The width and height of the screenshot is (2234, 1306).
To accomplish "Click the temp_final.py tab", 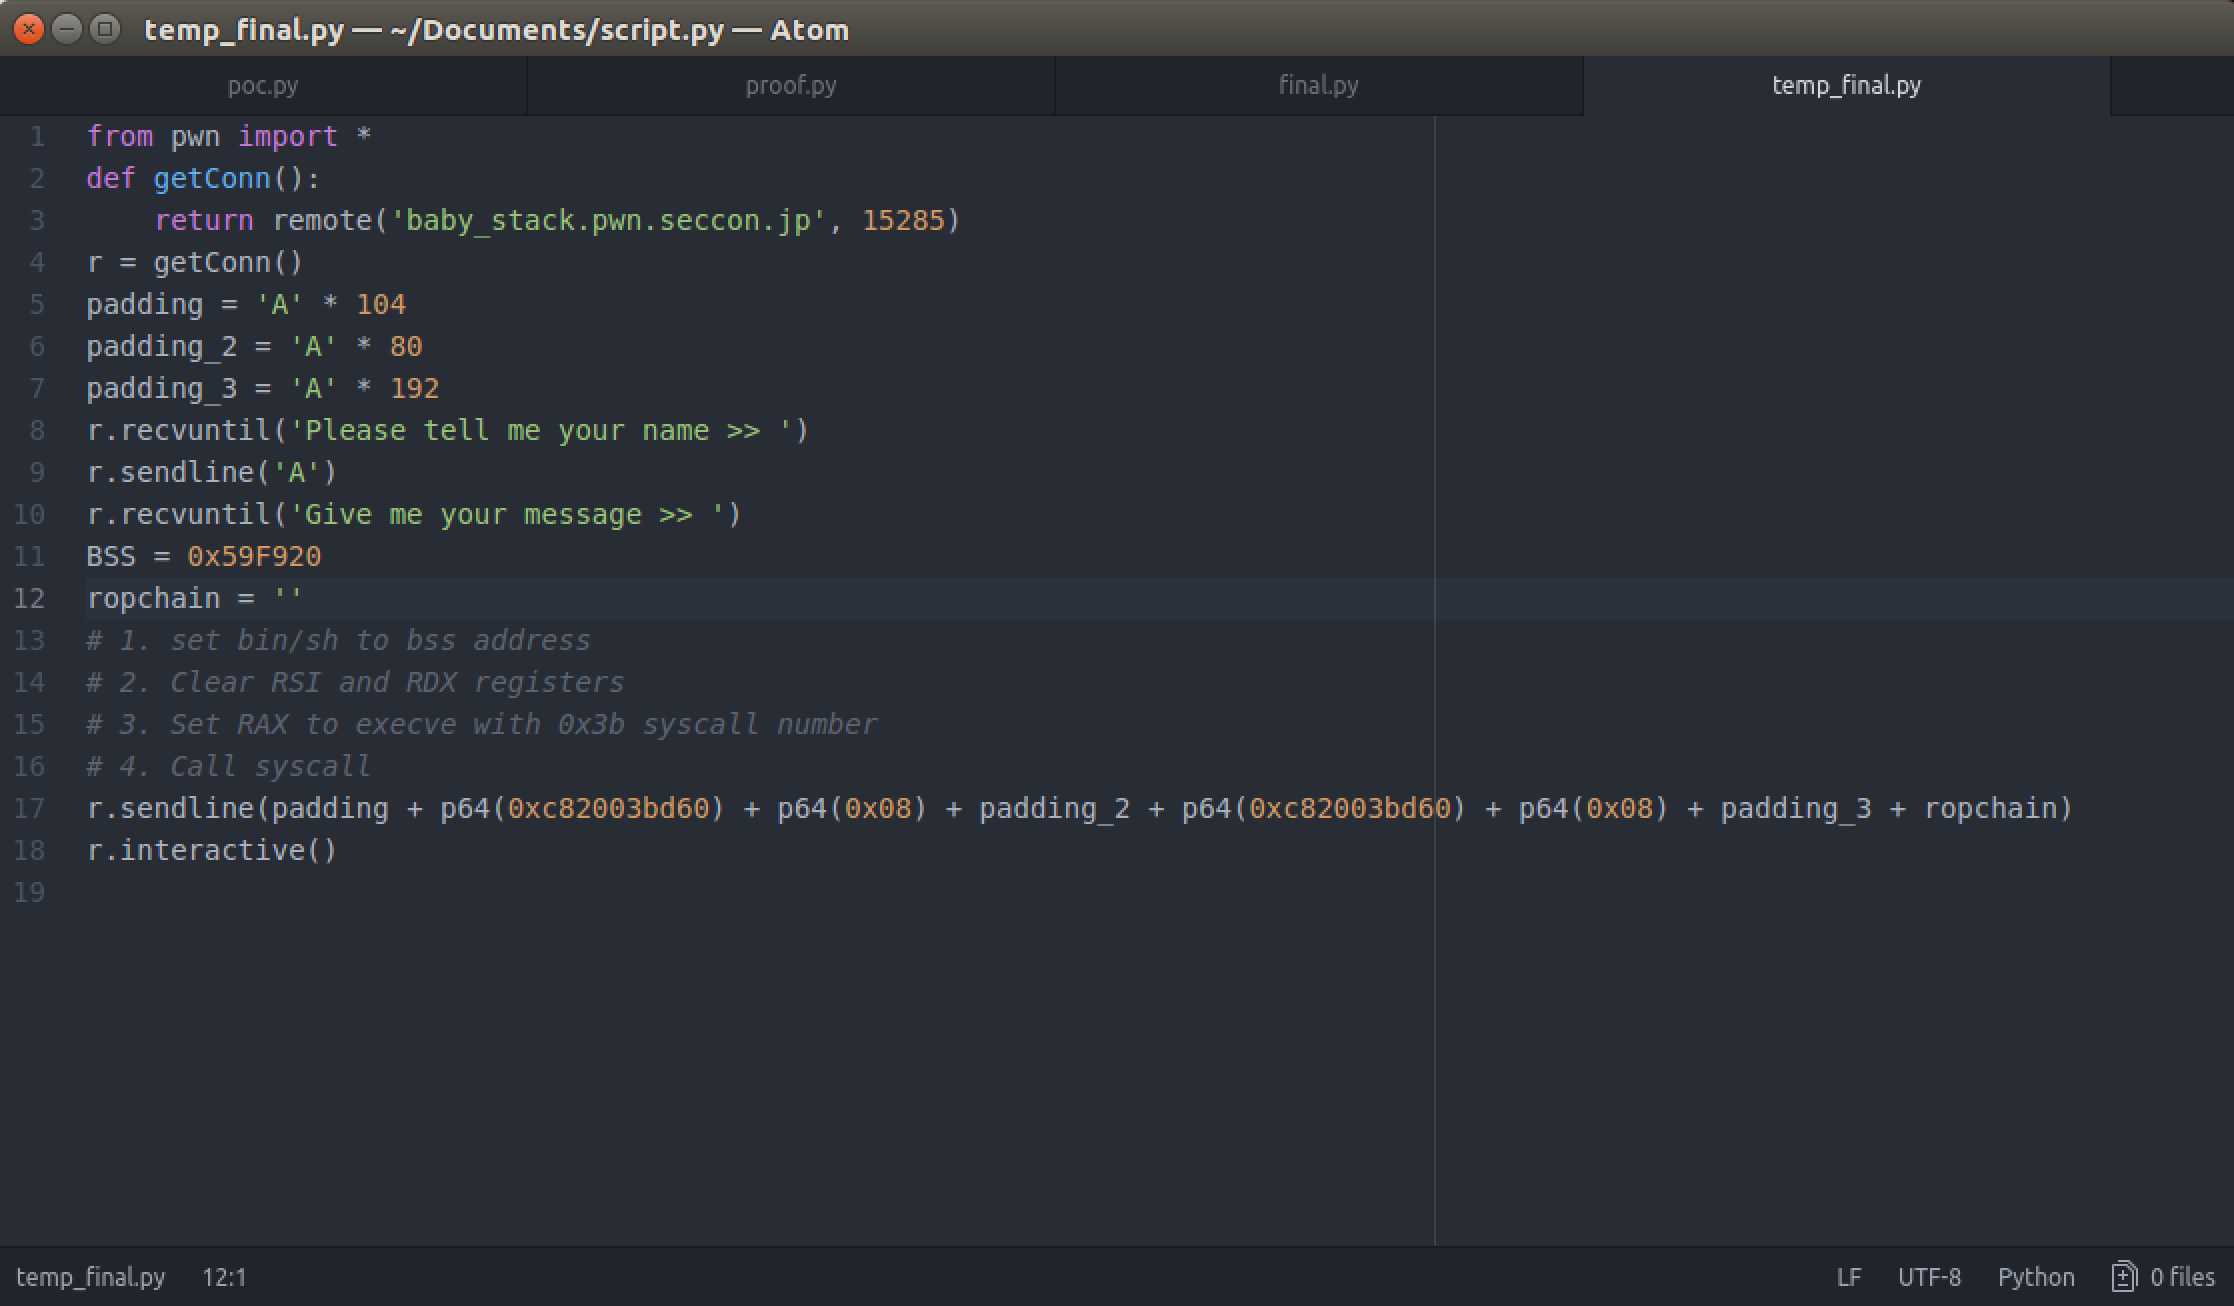I will [x=1846, y=86].
